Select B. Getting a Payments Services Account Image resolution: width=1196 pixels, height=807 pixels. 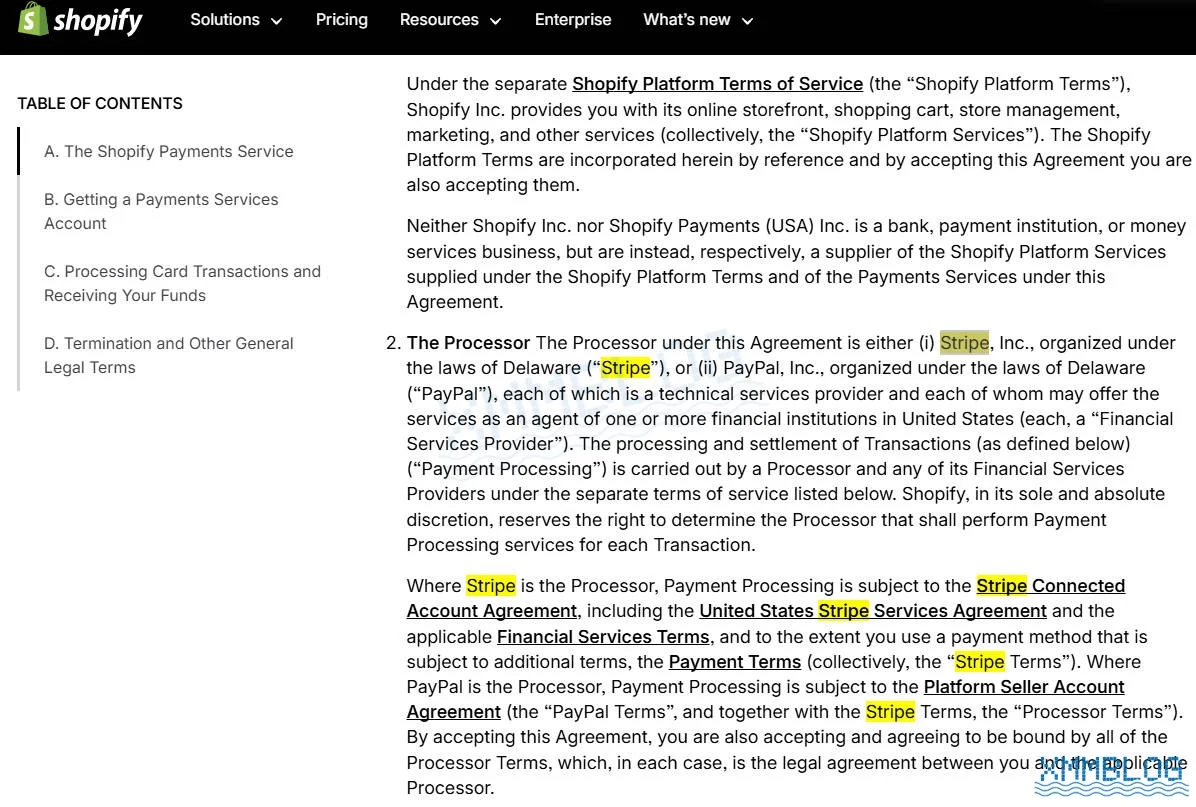click(x=161, y=211)
